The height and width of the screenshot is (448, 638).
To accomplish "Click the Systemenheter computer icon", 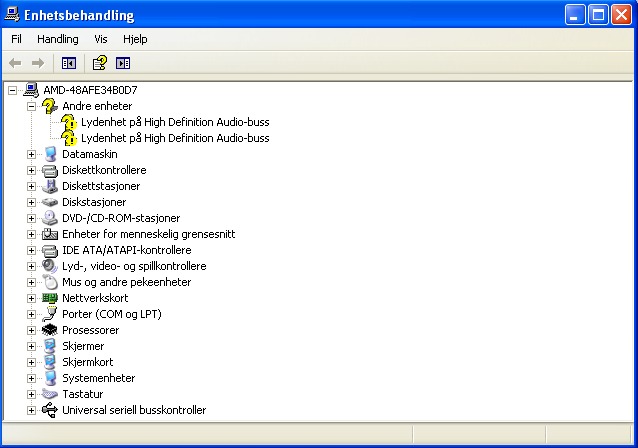I will click(x=50, y=378).
